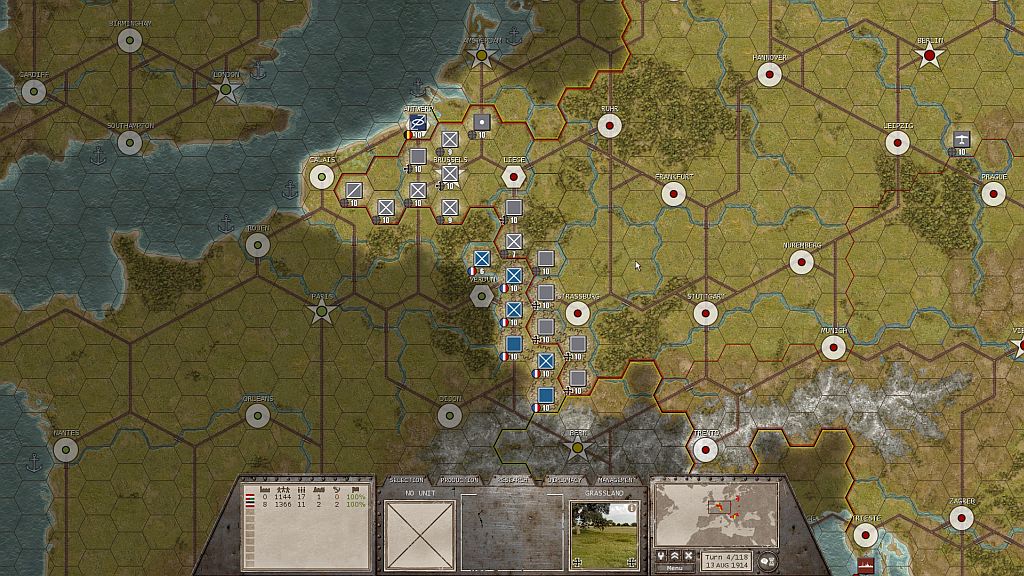Select the artillery unit northeast of Antwerp

(481, 122)
